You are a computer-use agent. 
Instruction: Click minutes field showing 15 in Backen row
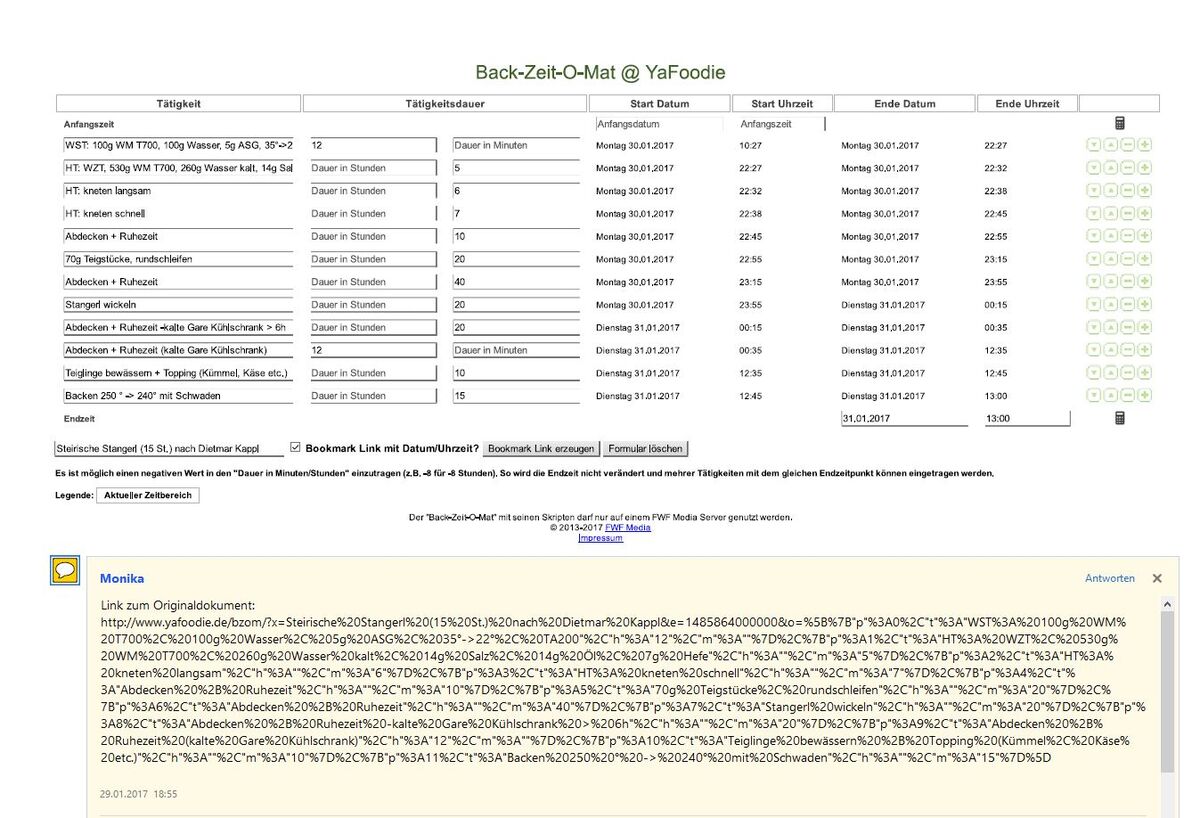(x=516, y=396)
